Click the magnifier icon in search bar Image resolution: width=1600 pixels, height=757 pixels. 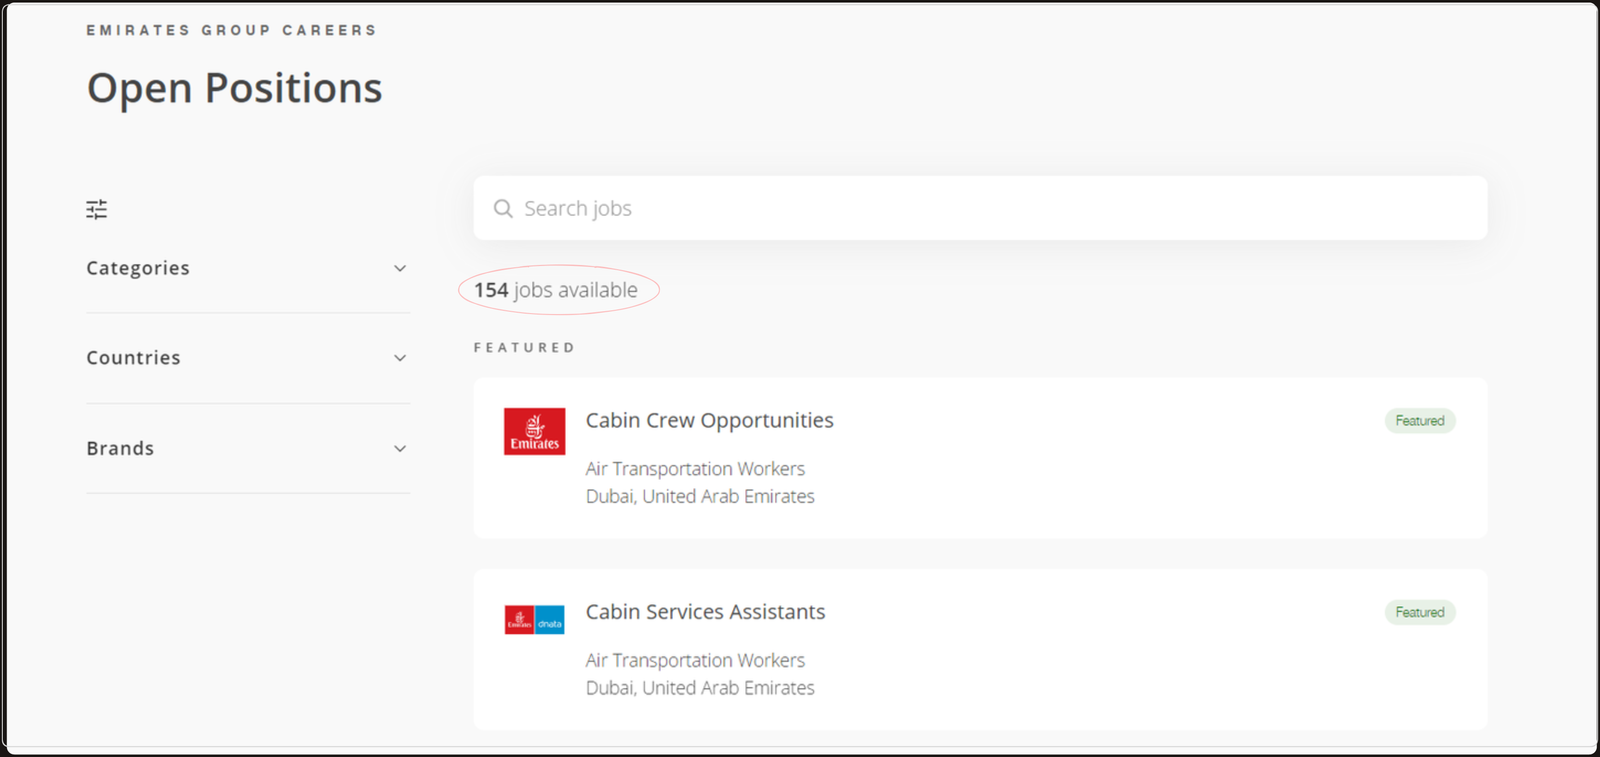tap(503, 208)
